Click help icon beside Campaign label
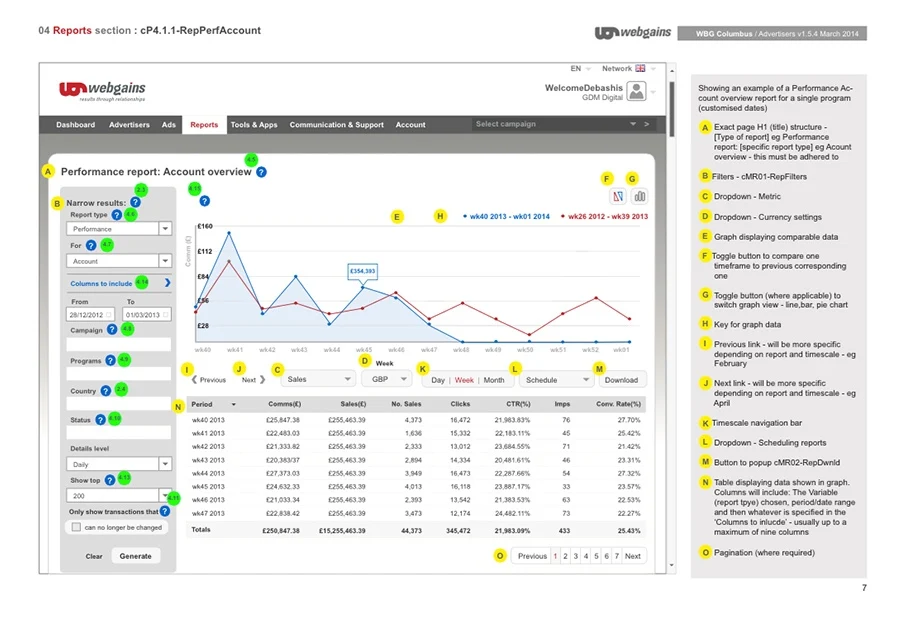This screenshot has height=624, width=905. pyautogui.click(x=111, y=330)
